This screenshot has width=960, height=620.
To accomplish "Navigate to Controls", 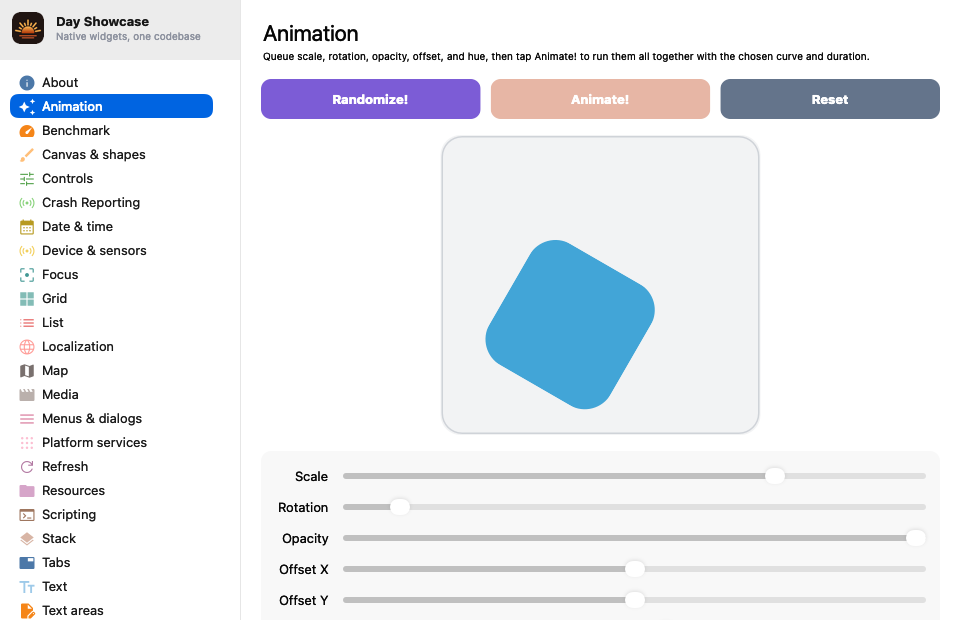I will pyautogui.click(x=111, y=179).
